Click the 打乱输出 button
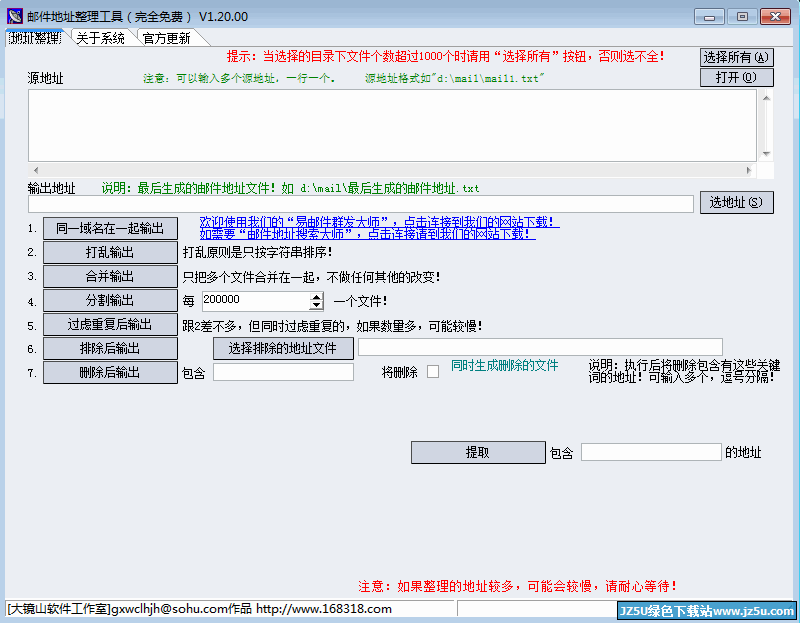 (x=110, y=253)
